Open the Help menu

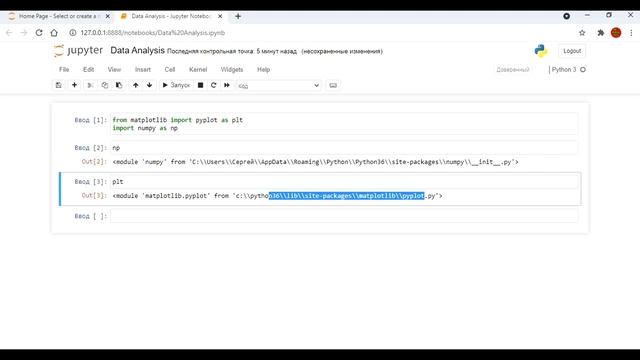pos(263,70)
